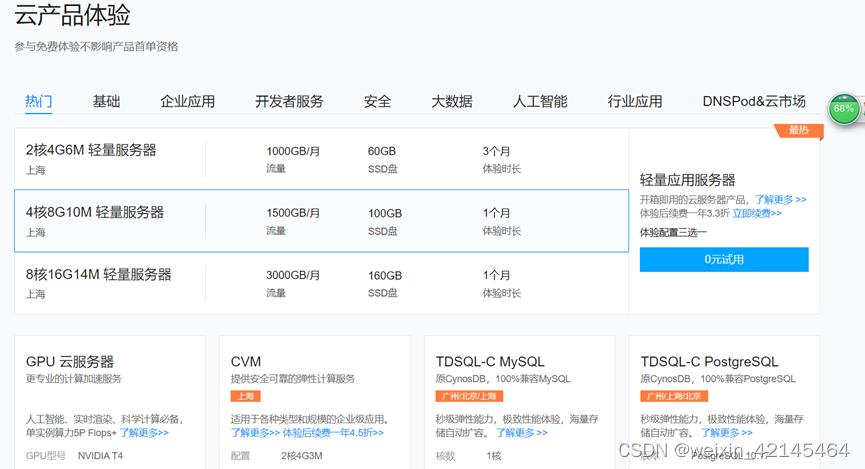
Task: Click the 3个月 trial duration text
Action: click(x=496, y=151)
